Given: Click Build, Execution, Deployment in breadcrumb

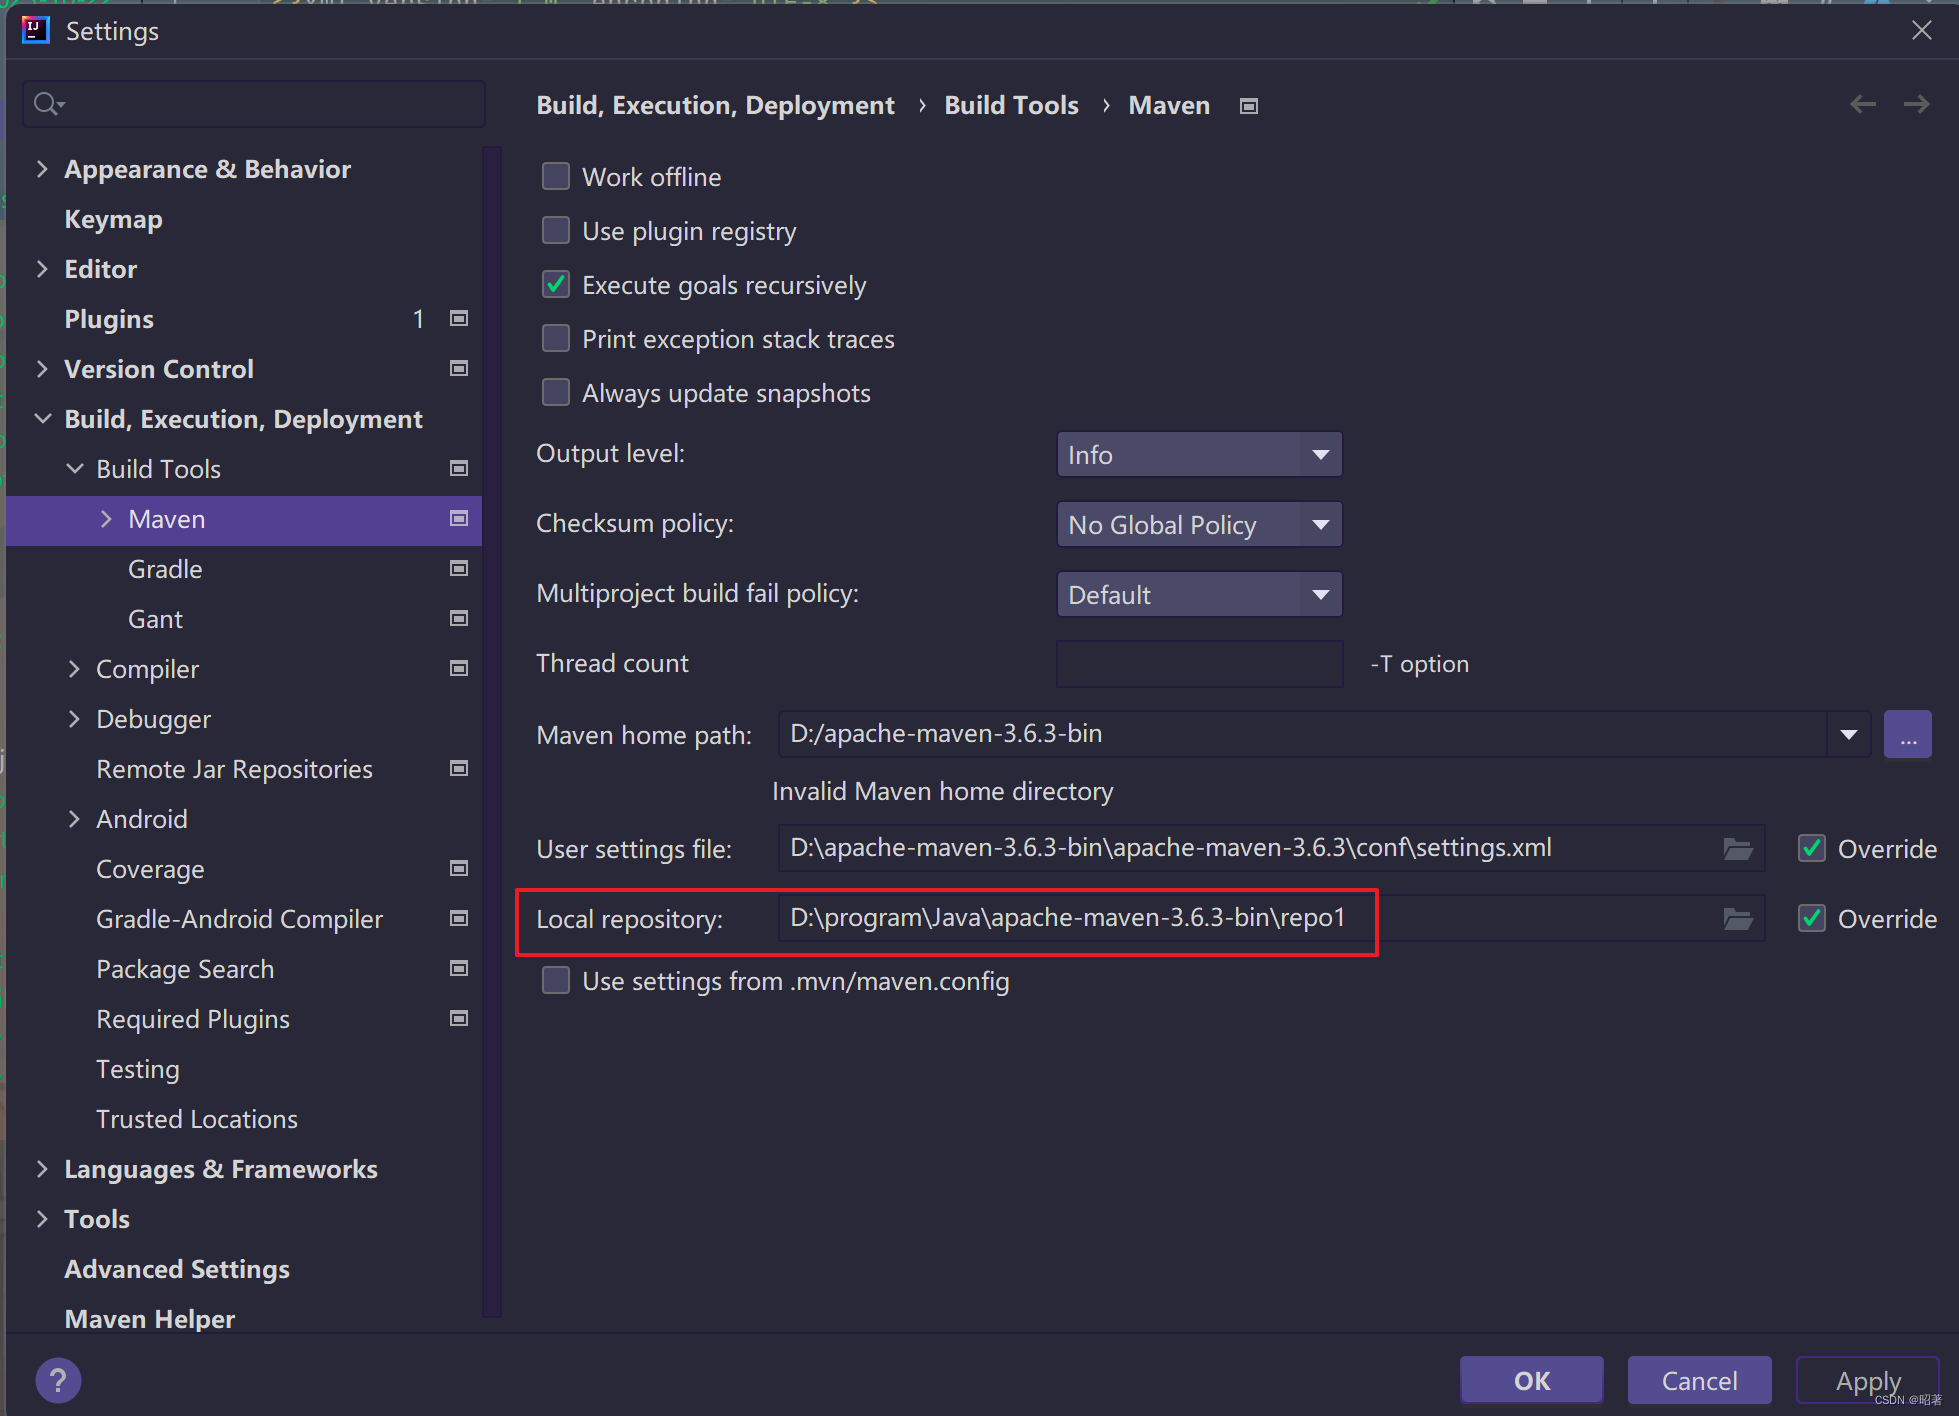Looking at the screenshot, I should pos(715,106).
